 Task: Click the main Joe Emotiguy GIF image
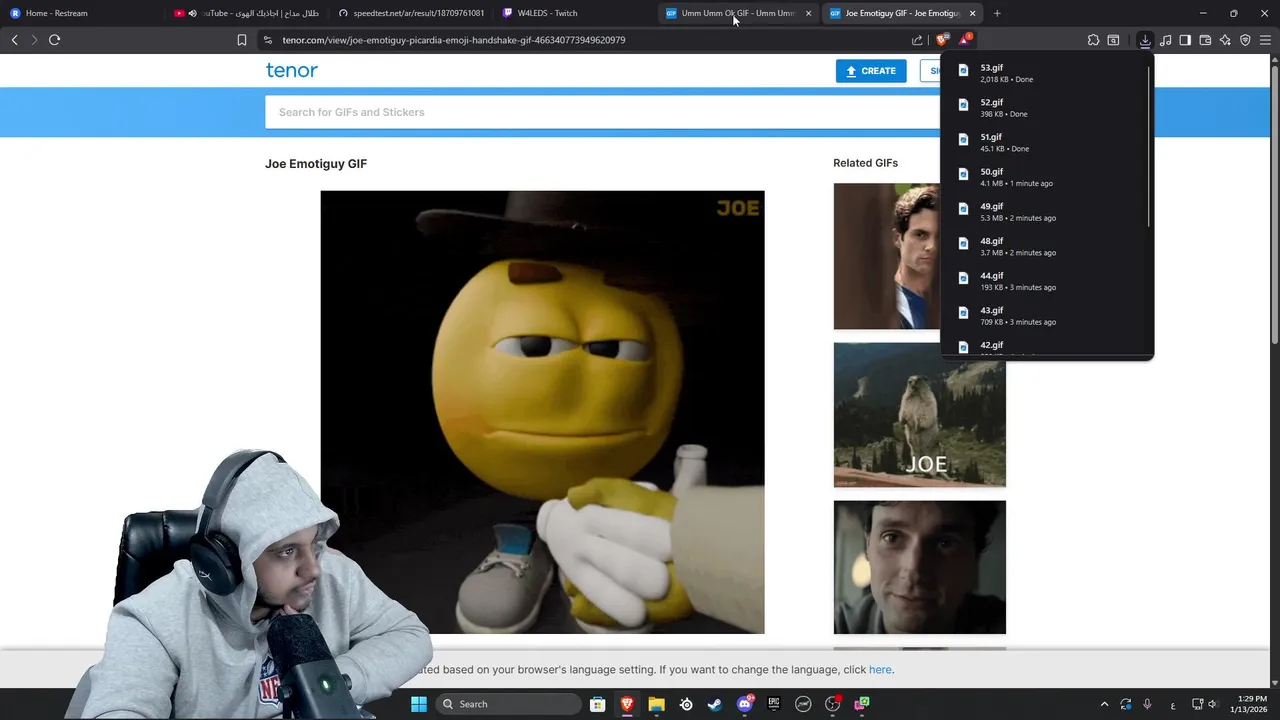coord(542,412)
